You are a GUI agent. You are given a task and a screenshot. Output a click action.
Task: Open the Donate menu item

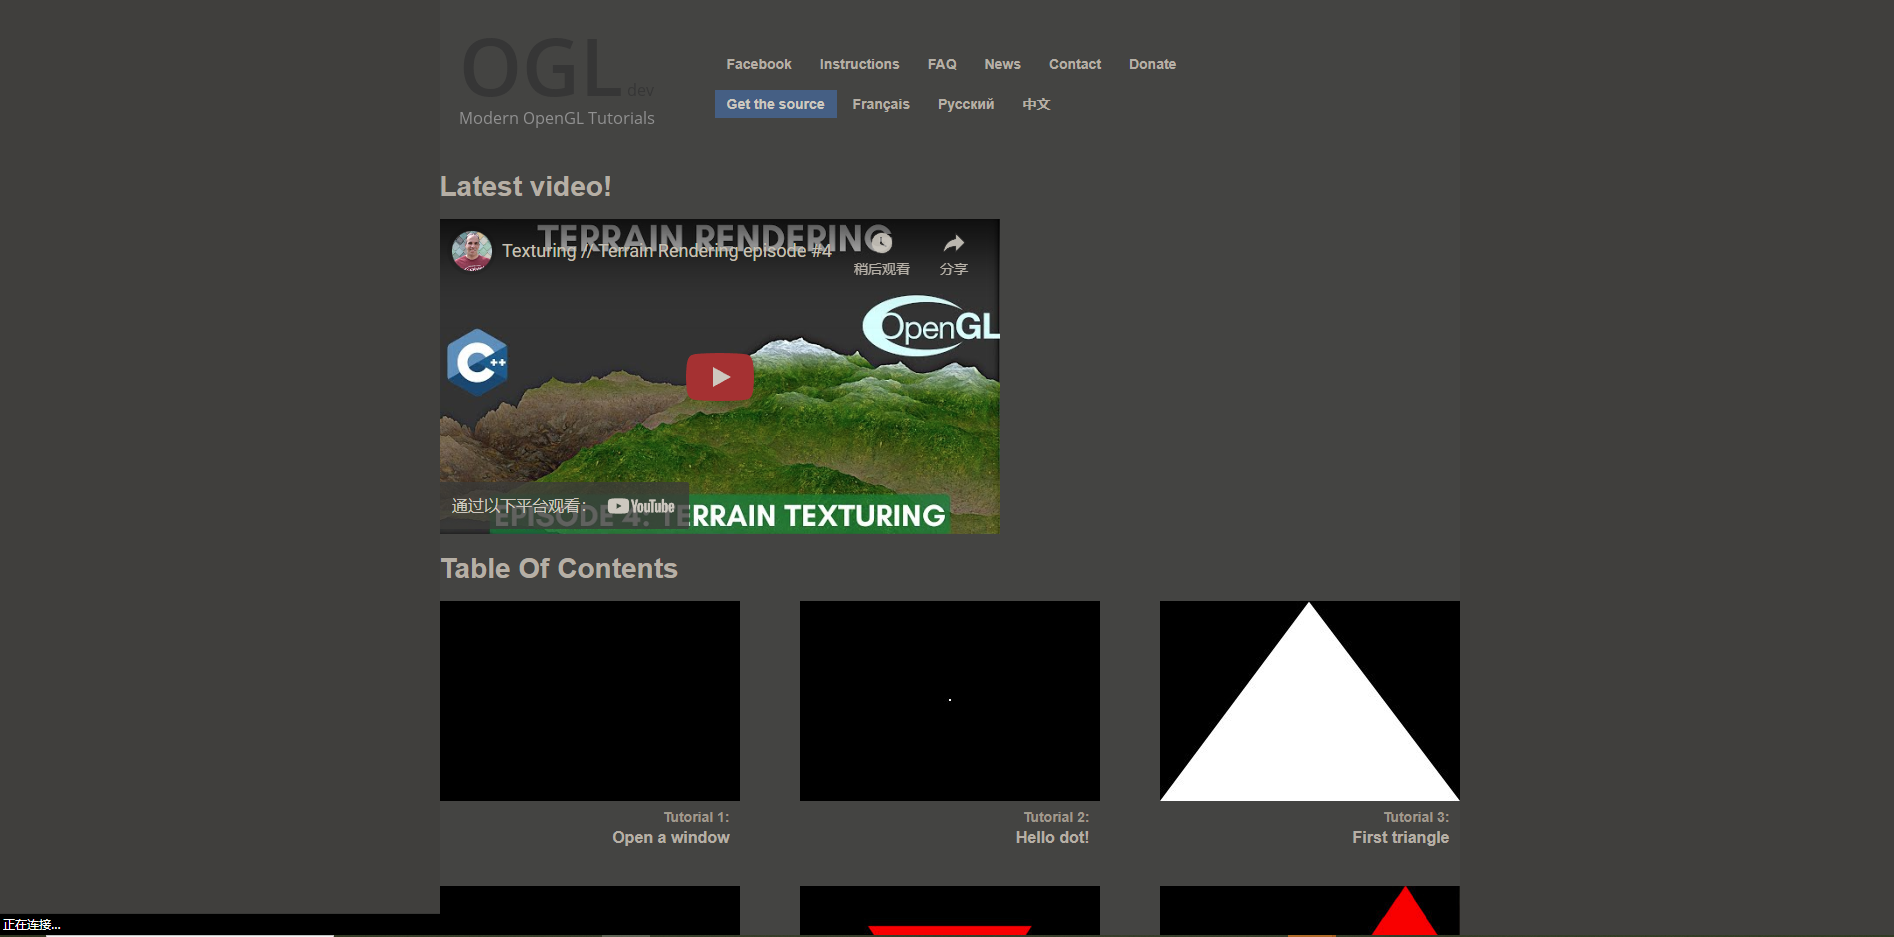[x=1152, y=64]
